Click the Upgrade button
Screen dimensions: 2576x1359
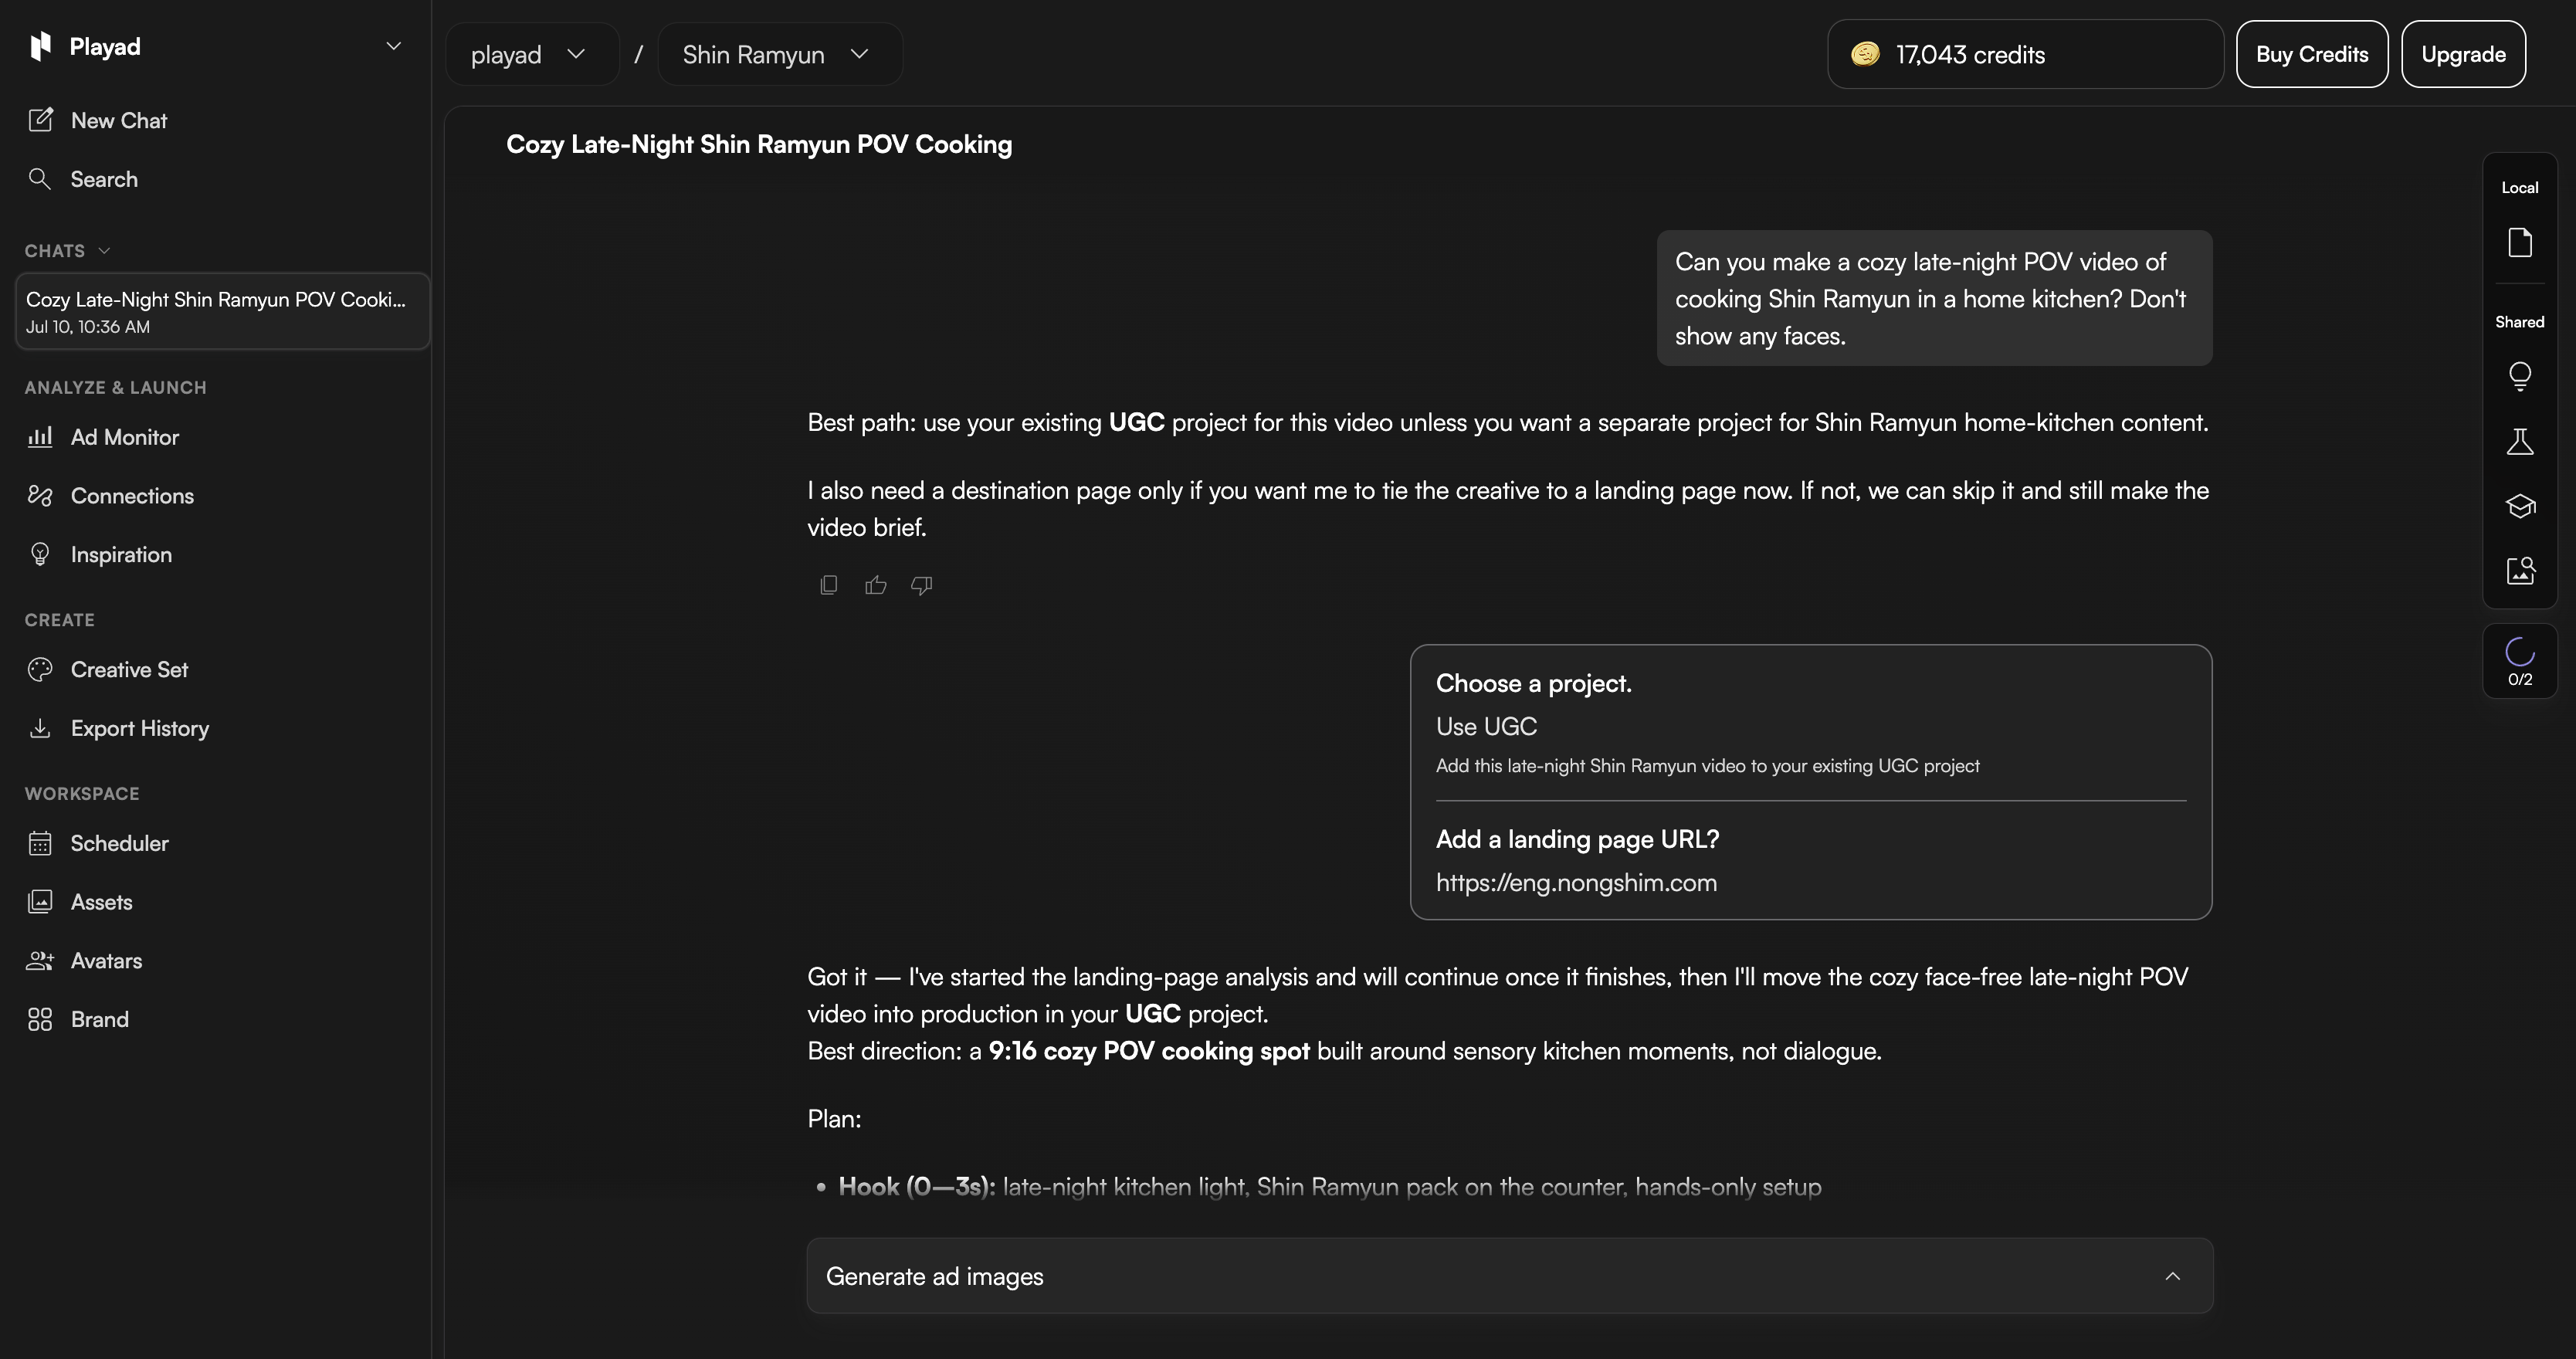pyautogui.click(x=2463, y=54)
